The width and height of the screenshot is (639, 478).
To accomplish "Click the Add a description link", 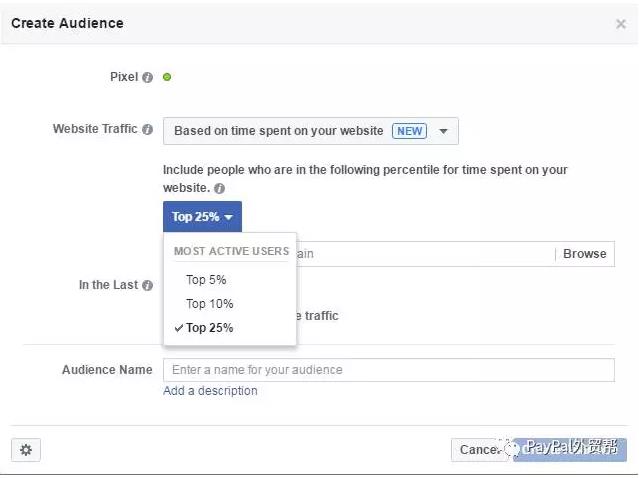I will pos(210,391).
